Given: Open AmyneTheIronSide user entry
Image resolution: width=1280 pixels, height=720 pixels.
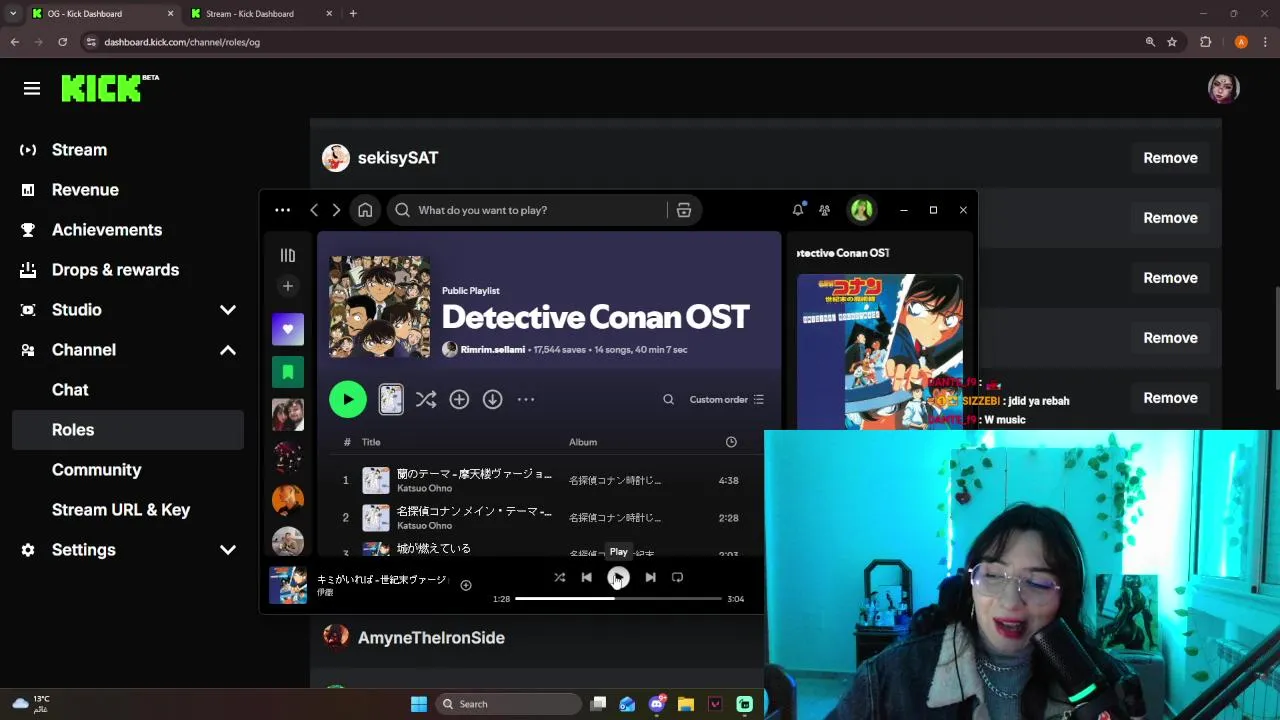Looking at the screenshot, I should (x=413, y=638).
